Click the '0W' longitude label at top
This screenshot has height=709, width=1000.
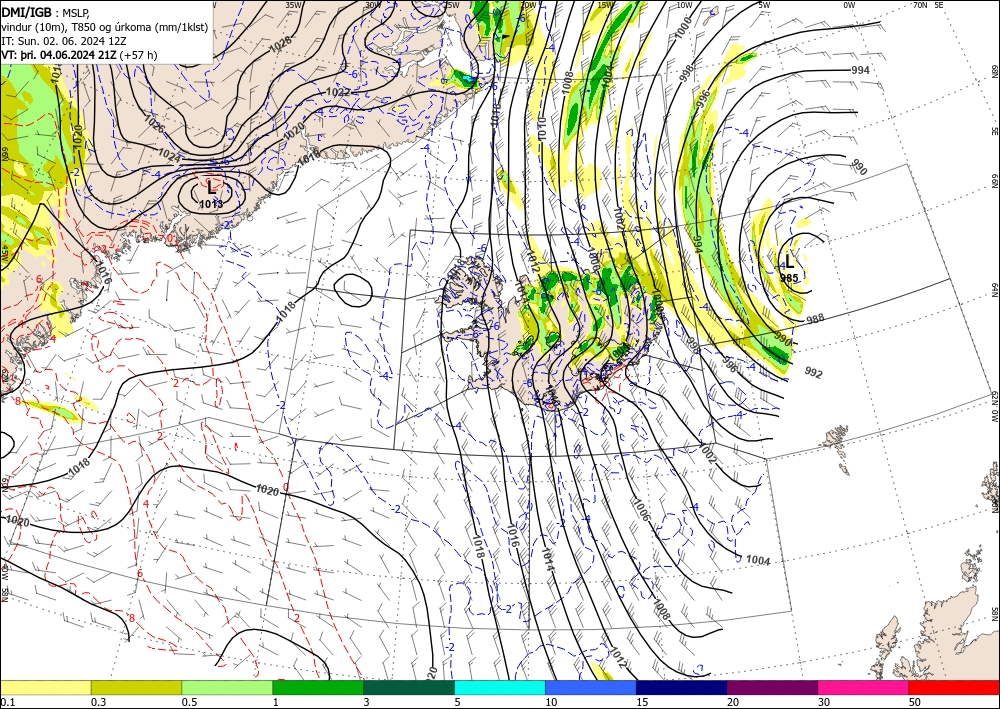[849, 5]
